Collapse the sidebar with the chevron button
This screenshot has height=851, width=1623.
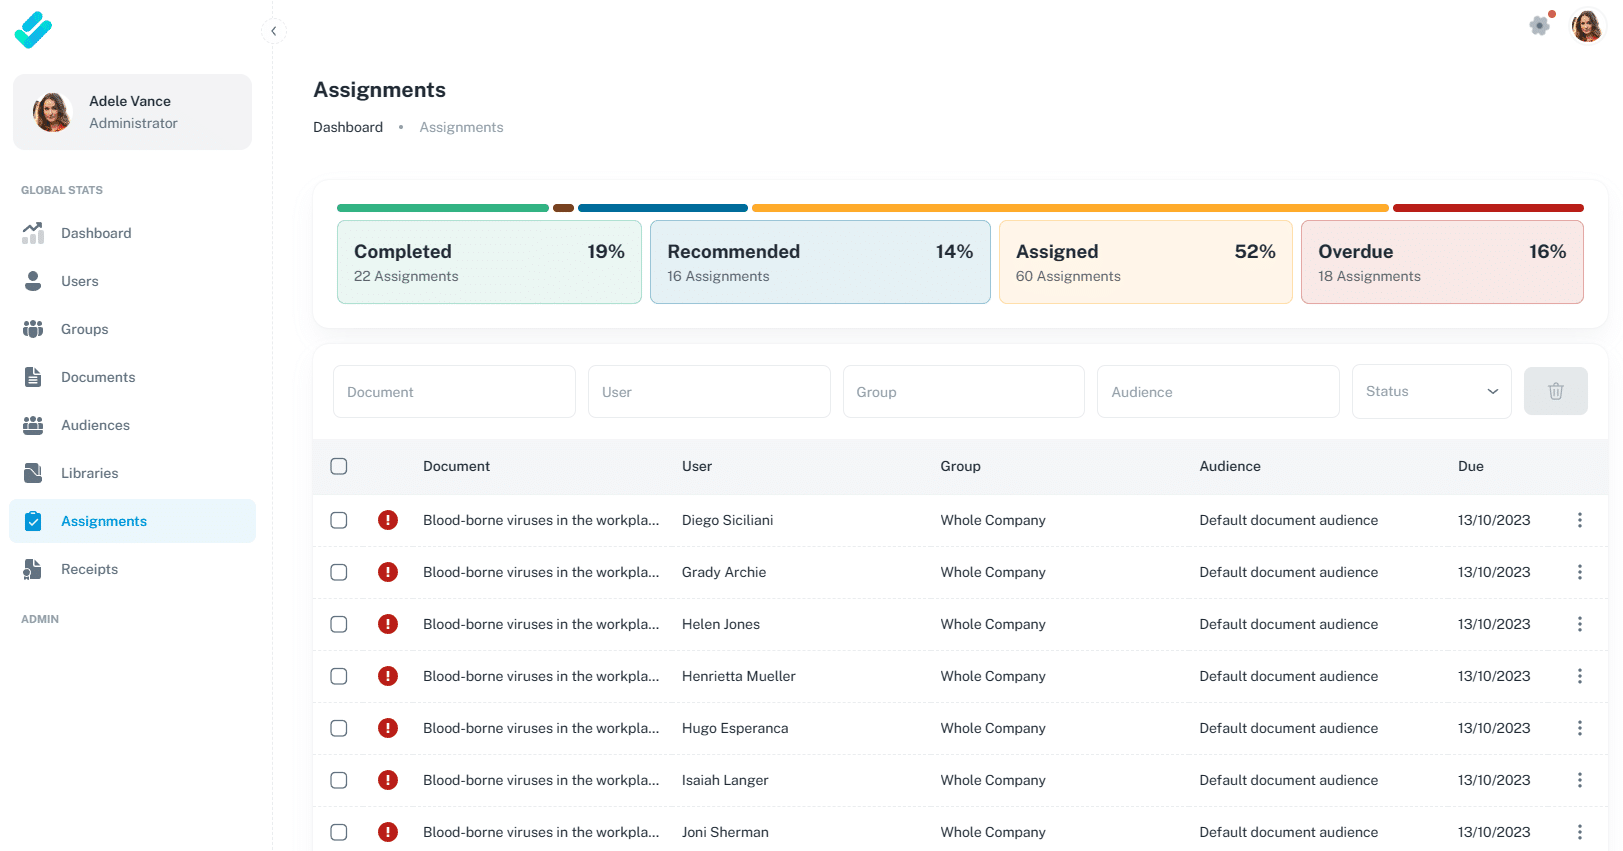(274, 31)
